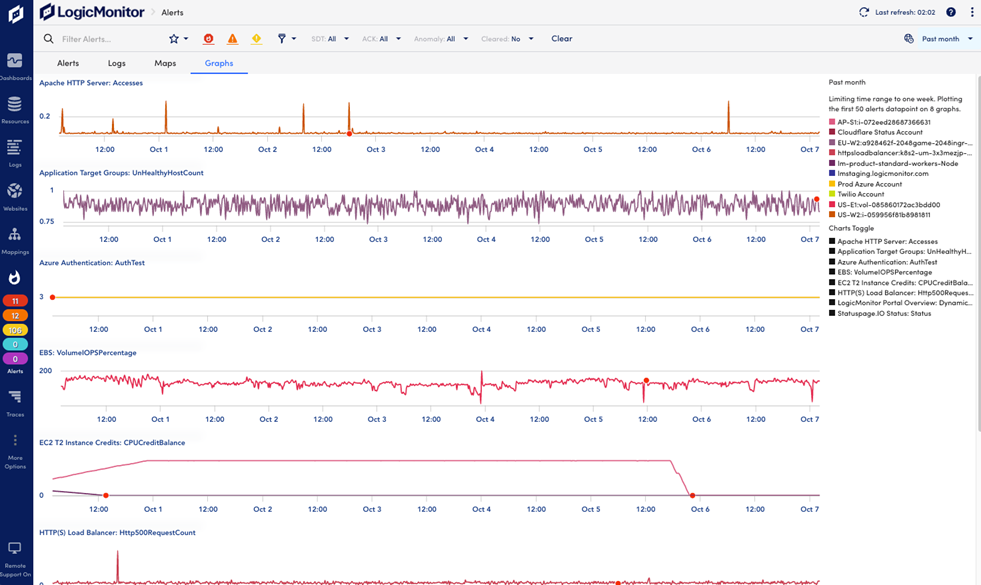Click alert dot on Azure Authentication graph
The image size is (981, 585).
pyautogui.click(x=53, y=297)
